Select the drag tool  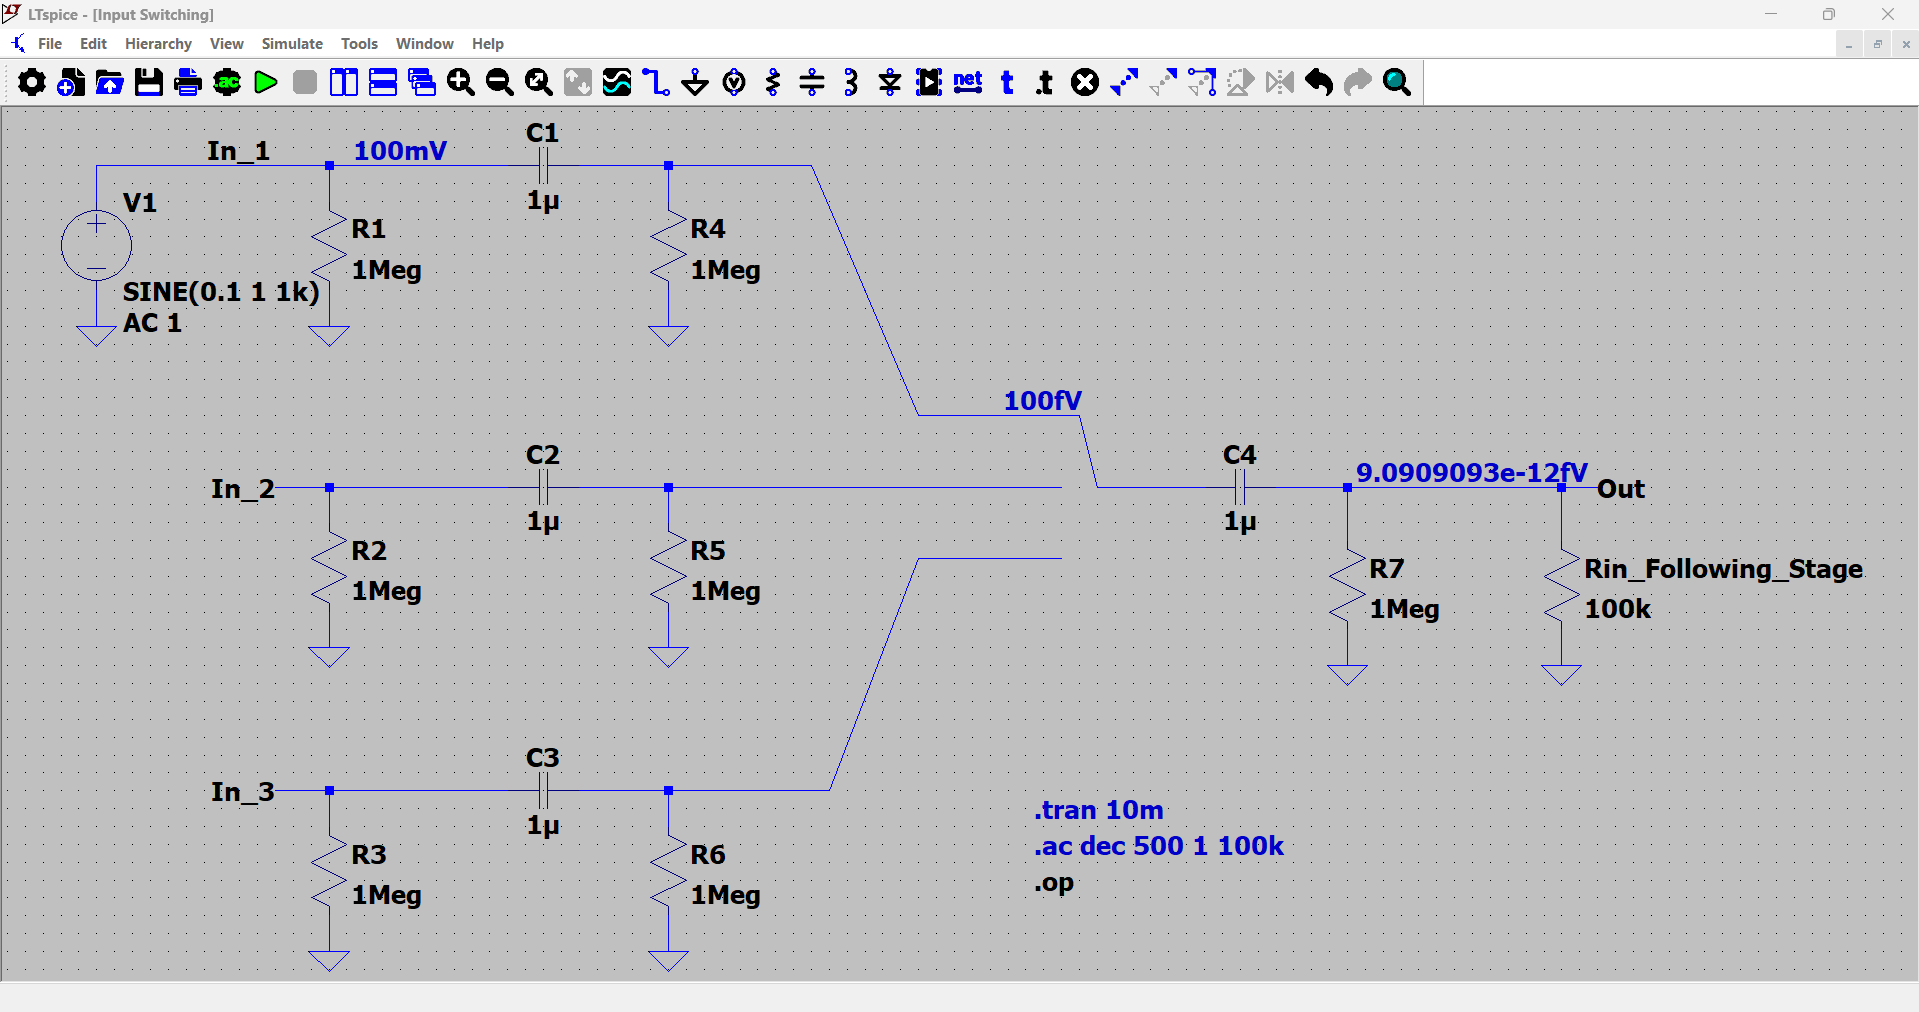pyautogui.click(x=1202, y=82)
